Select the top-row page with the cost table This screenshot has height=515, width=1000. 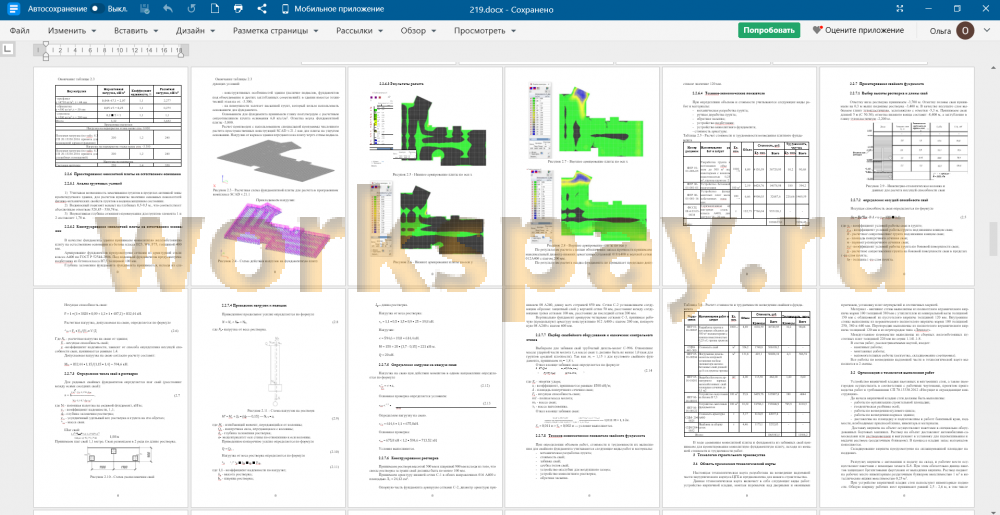click(740, 175)
